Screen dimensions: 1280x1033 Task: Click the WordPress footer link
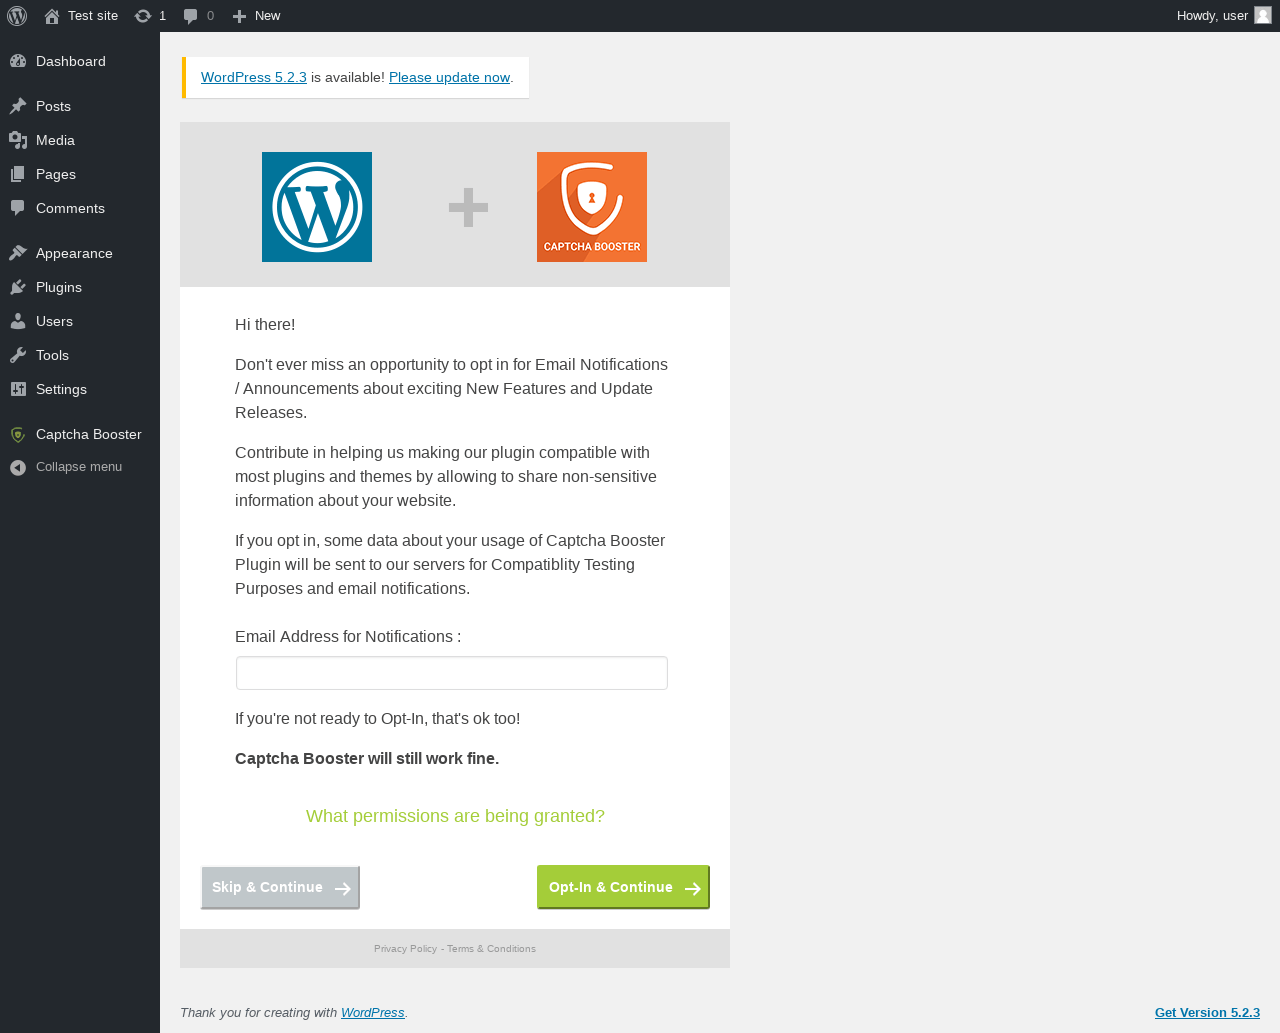tap(373, 1013)
